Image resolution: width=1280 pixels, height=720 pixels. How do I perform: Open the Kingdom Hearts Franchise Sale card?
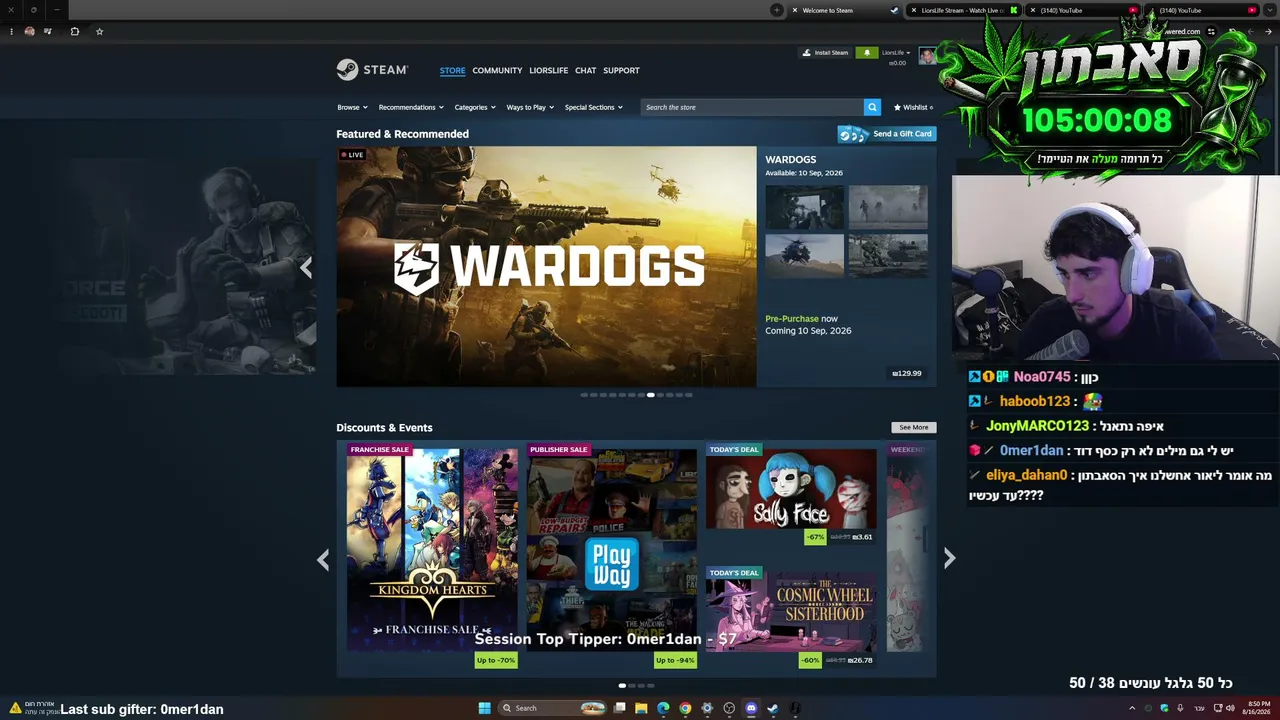tap(432, 548)
